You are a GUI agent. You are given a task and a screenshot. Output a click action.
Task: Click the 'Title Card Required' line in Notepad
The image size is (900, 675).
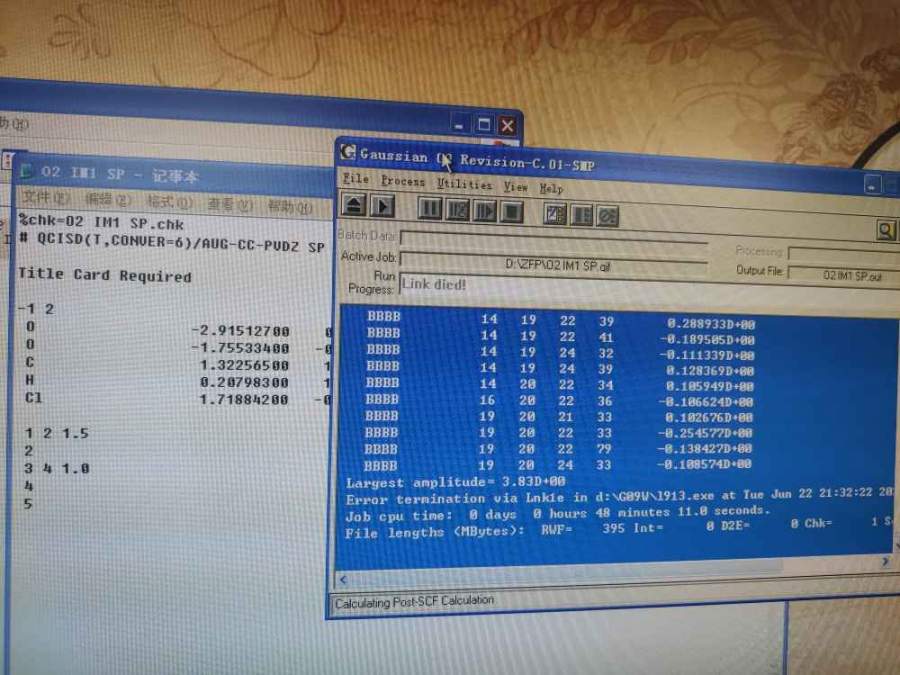[104, 274]
